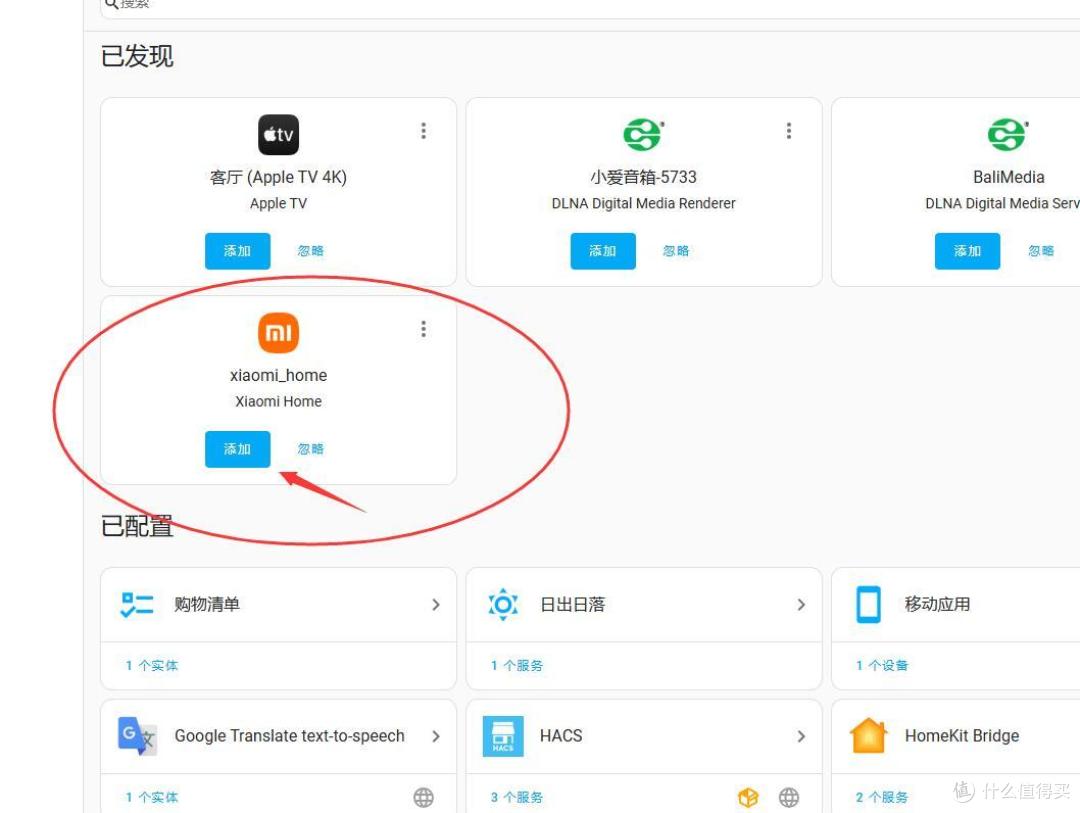Ignore the xiaomi_home integration
Image resolution: width=1080 pixels, height=813 pixels.
(310, 449)
